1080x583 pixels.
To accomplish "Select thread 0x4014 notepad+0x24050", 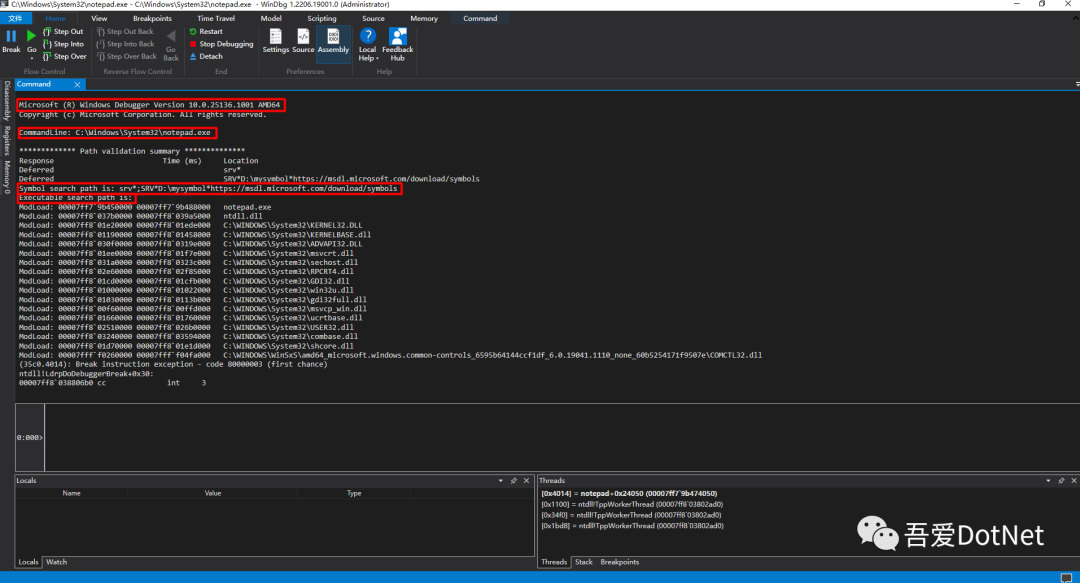I will [x=629, y=493].
